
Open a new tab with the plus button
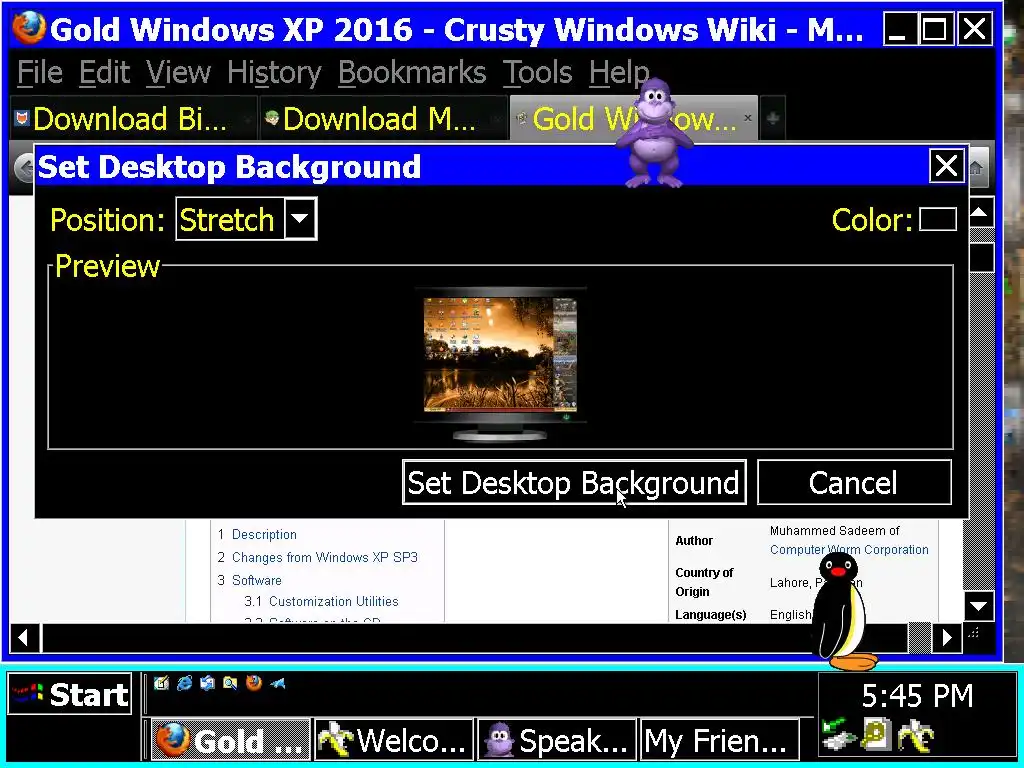click(x=773, y=118)
